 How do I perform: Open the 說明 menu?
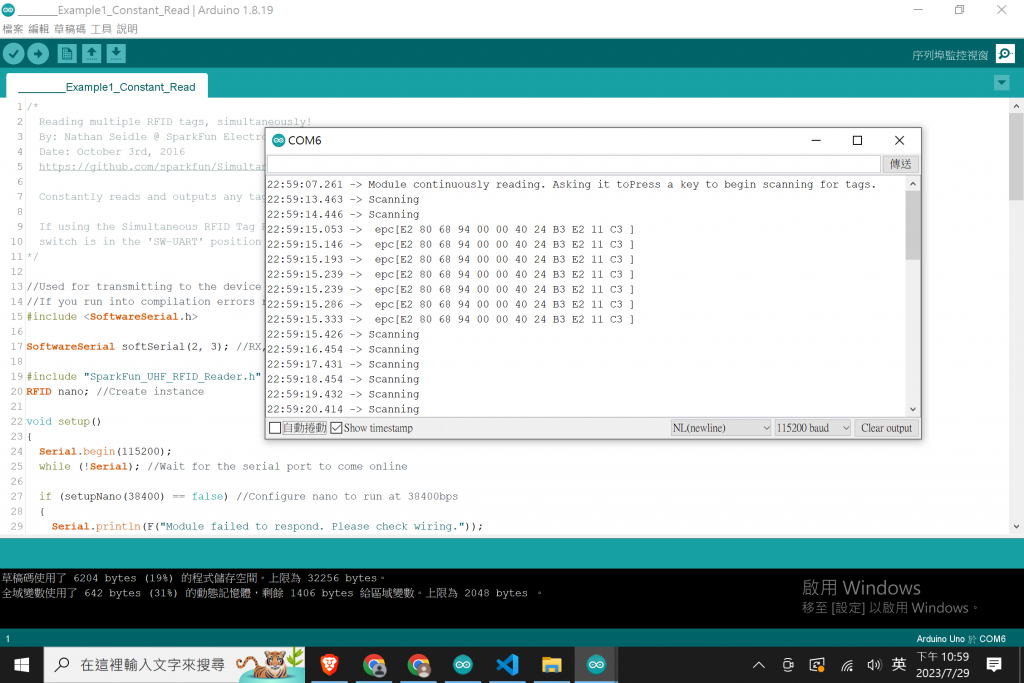coord(127,29)
